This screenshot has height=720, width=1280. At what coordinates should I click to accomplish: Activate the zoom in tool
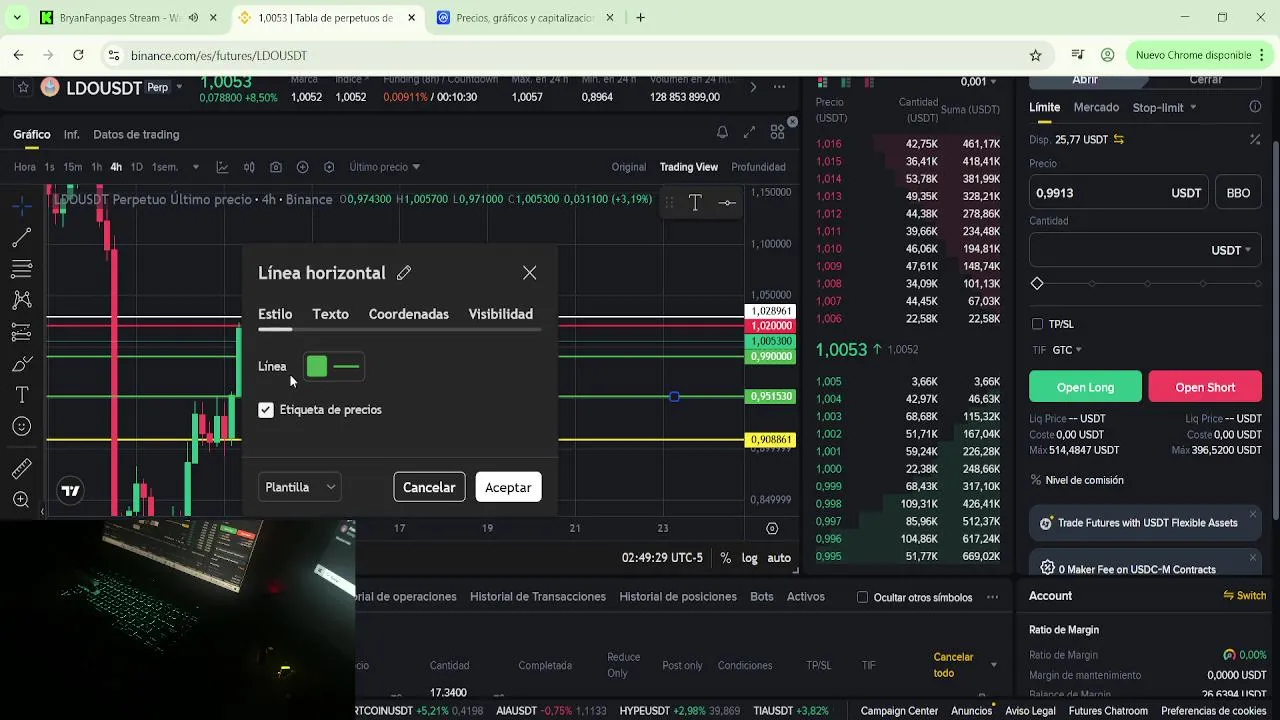tap(21, 500)
